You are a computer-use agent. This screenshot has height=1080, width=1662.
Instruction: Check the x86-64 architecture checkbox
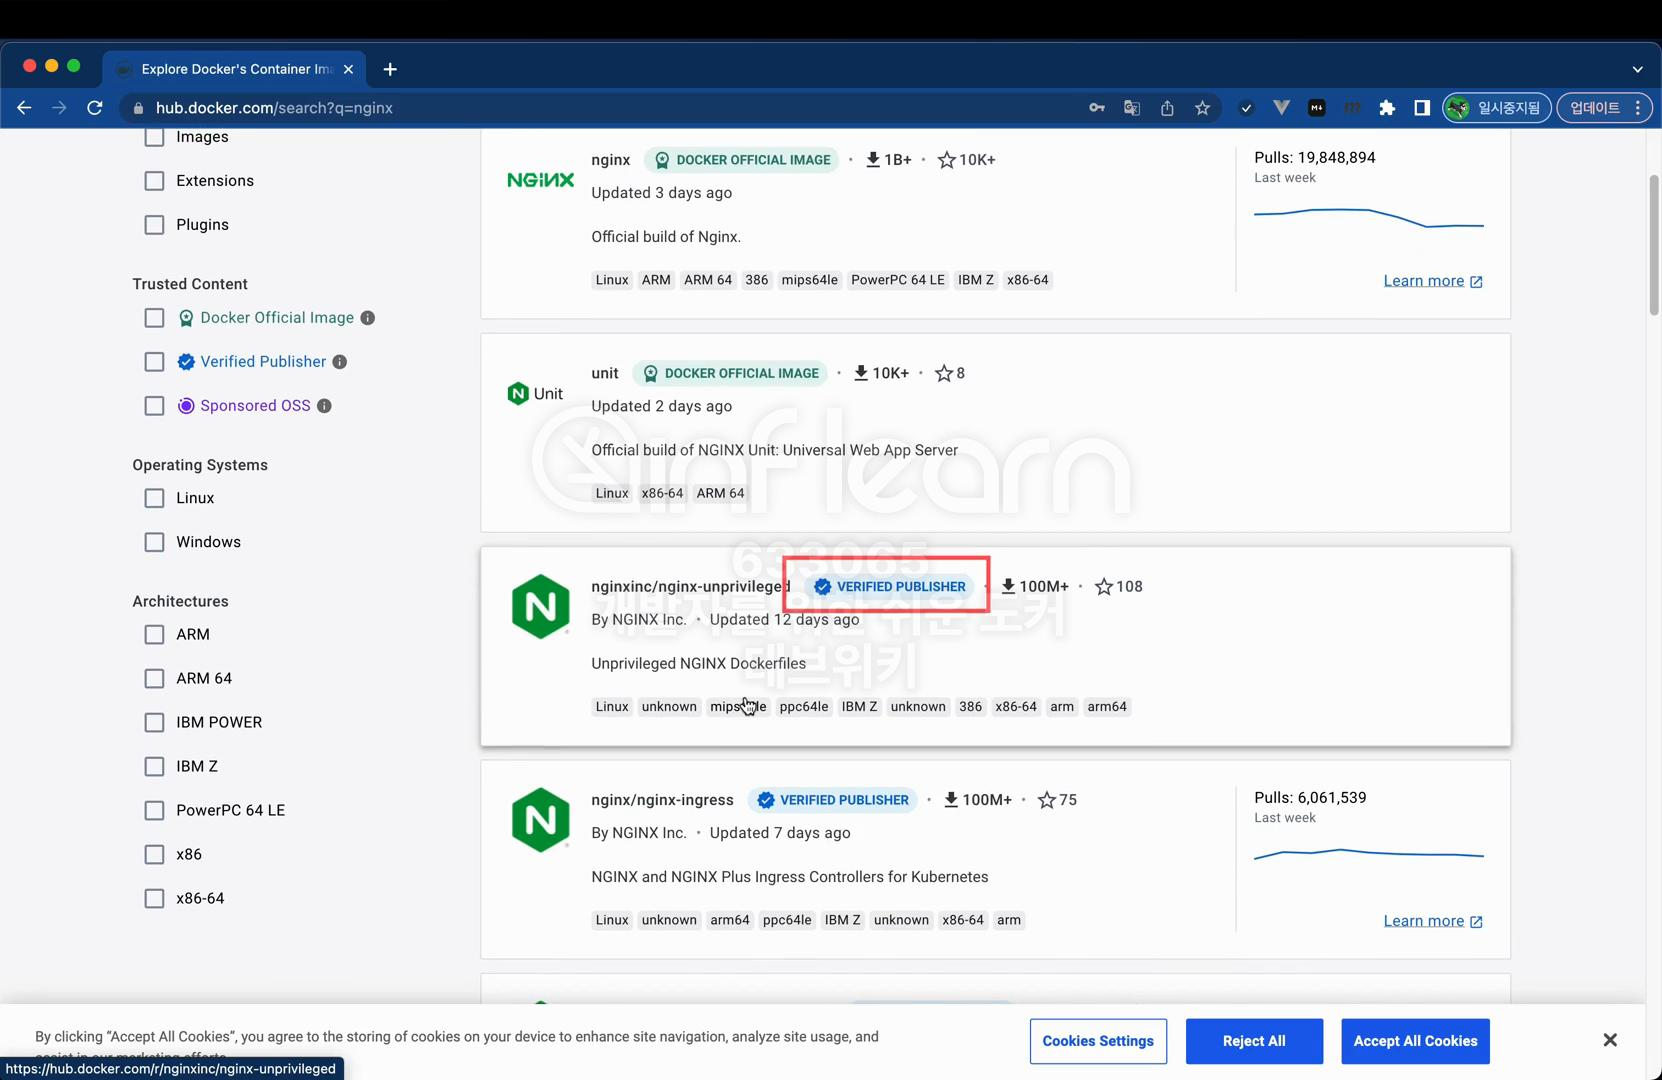pyautogui.click(x=154, y=899)
